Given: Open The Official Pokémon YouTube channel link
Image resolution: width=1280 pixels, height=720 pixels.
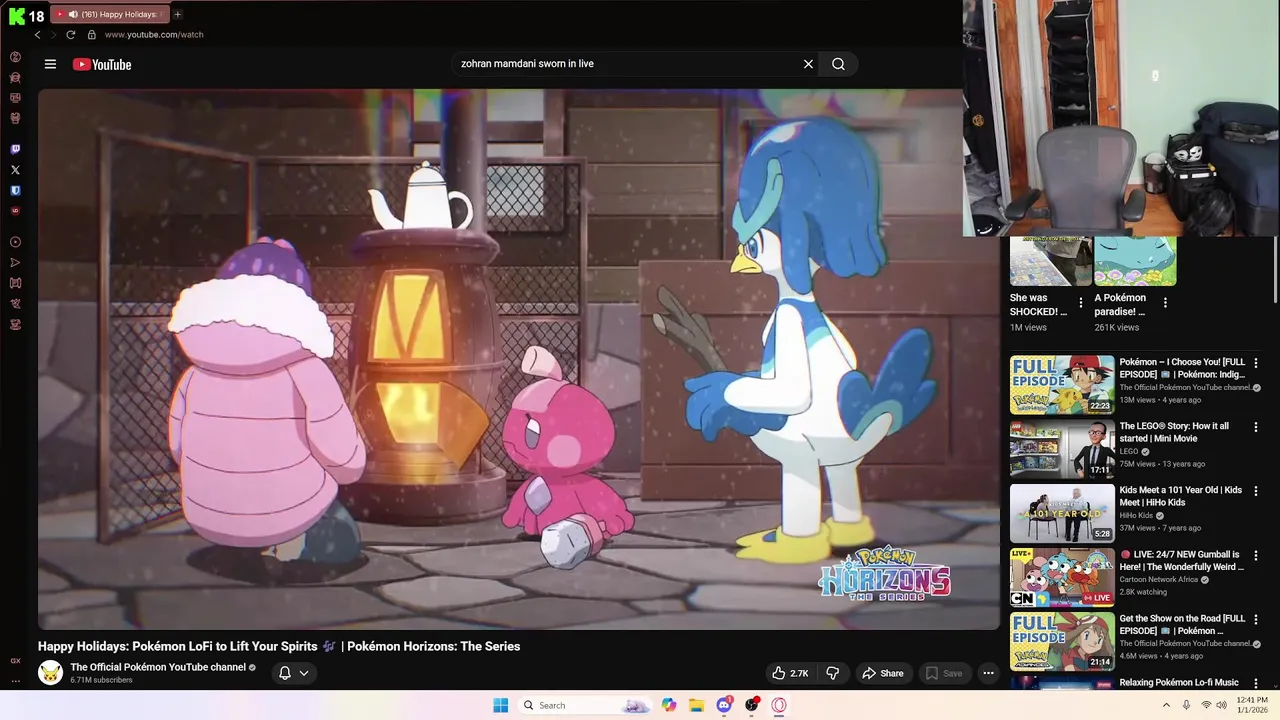Looking at the screenshot, I should pos(158,667).
